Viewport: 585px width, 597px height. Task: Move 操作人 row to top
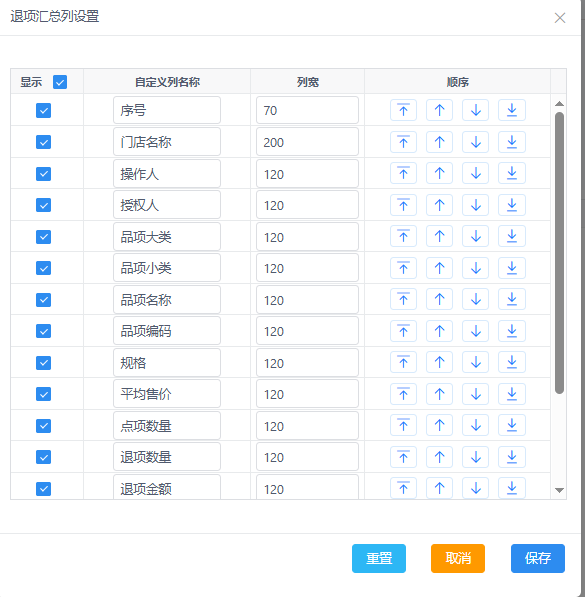(x=403, y=174)
